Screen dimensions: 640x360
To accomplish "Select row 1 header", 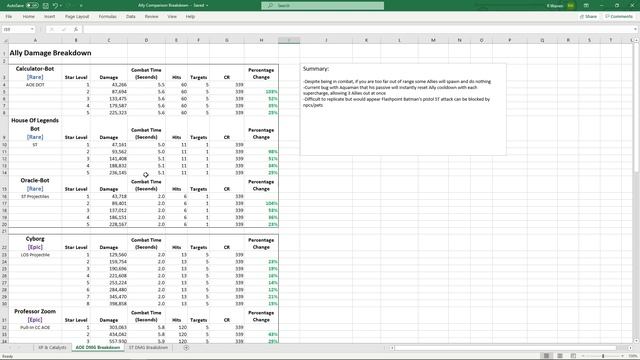I will 4,53.
